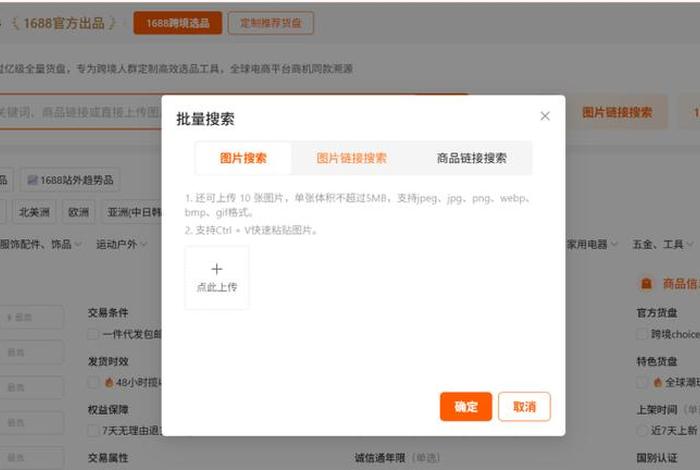This screenshot has height=470, width=700.
Task: Click the 权益保障 label
Action: (x=108, y=409)
